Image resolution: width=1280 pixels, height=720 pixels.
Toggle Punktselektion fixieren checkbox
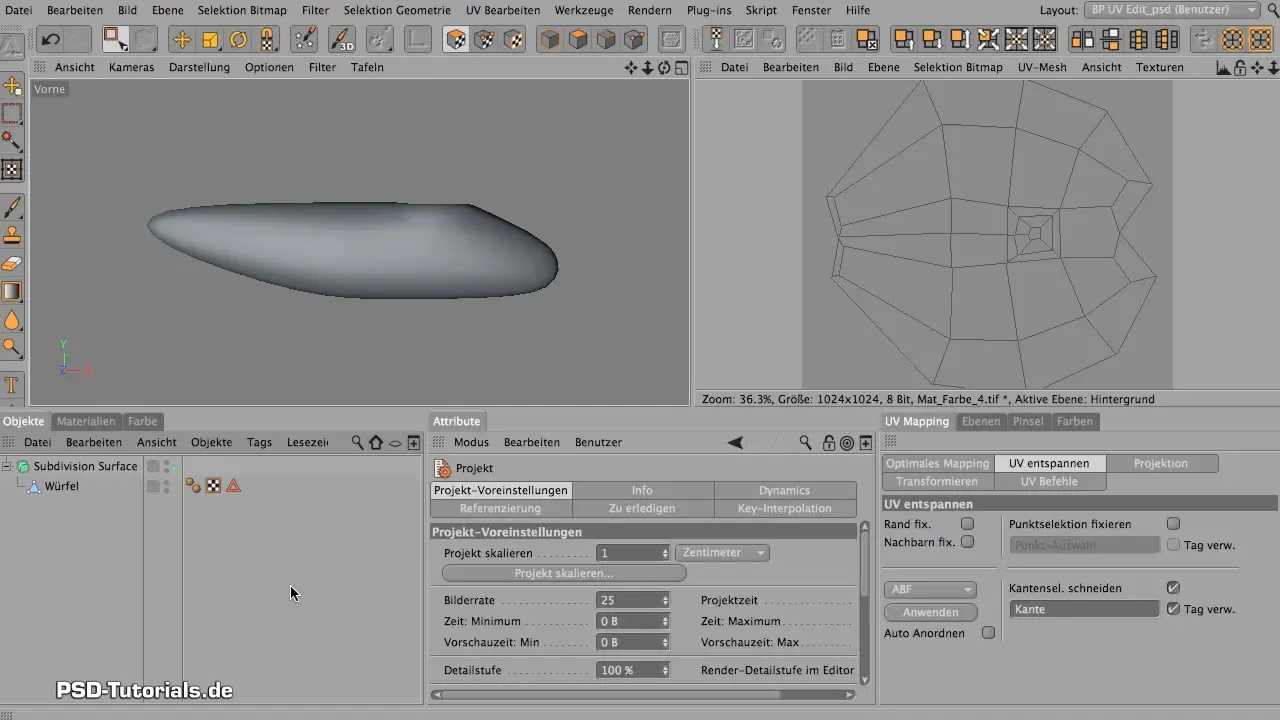[1174, 524]
